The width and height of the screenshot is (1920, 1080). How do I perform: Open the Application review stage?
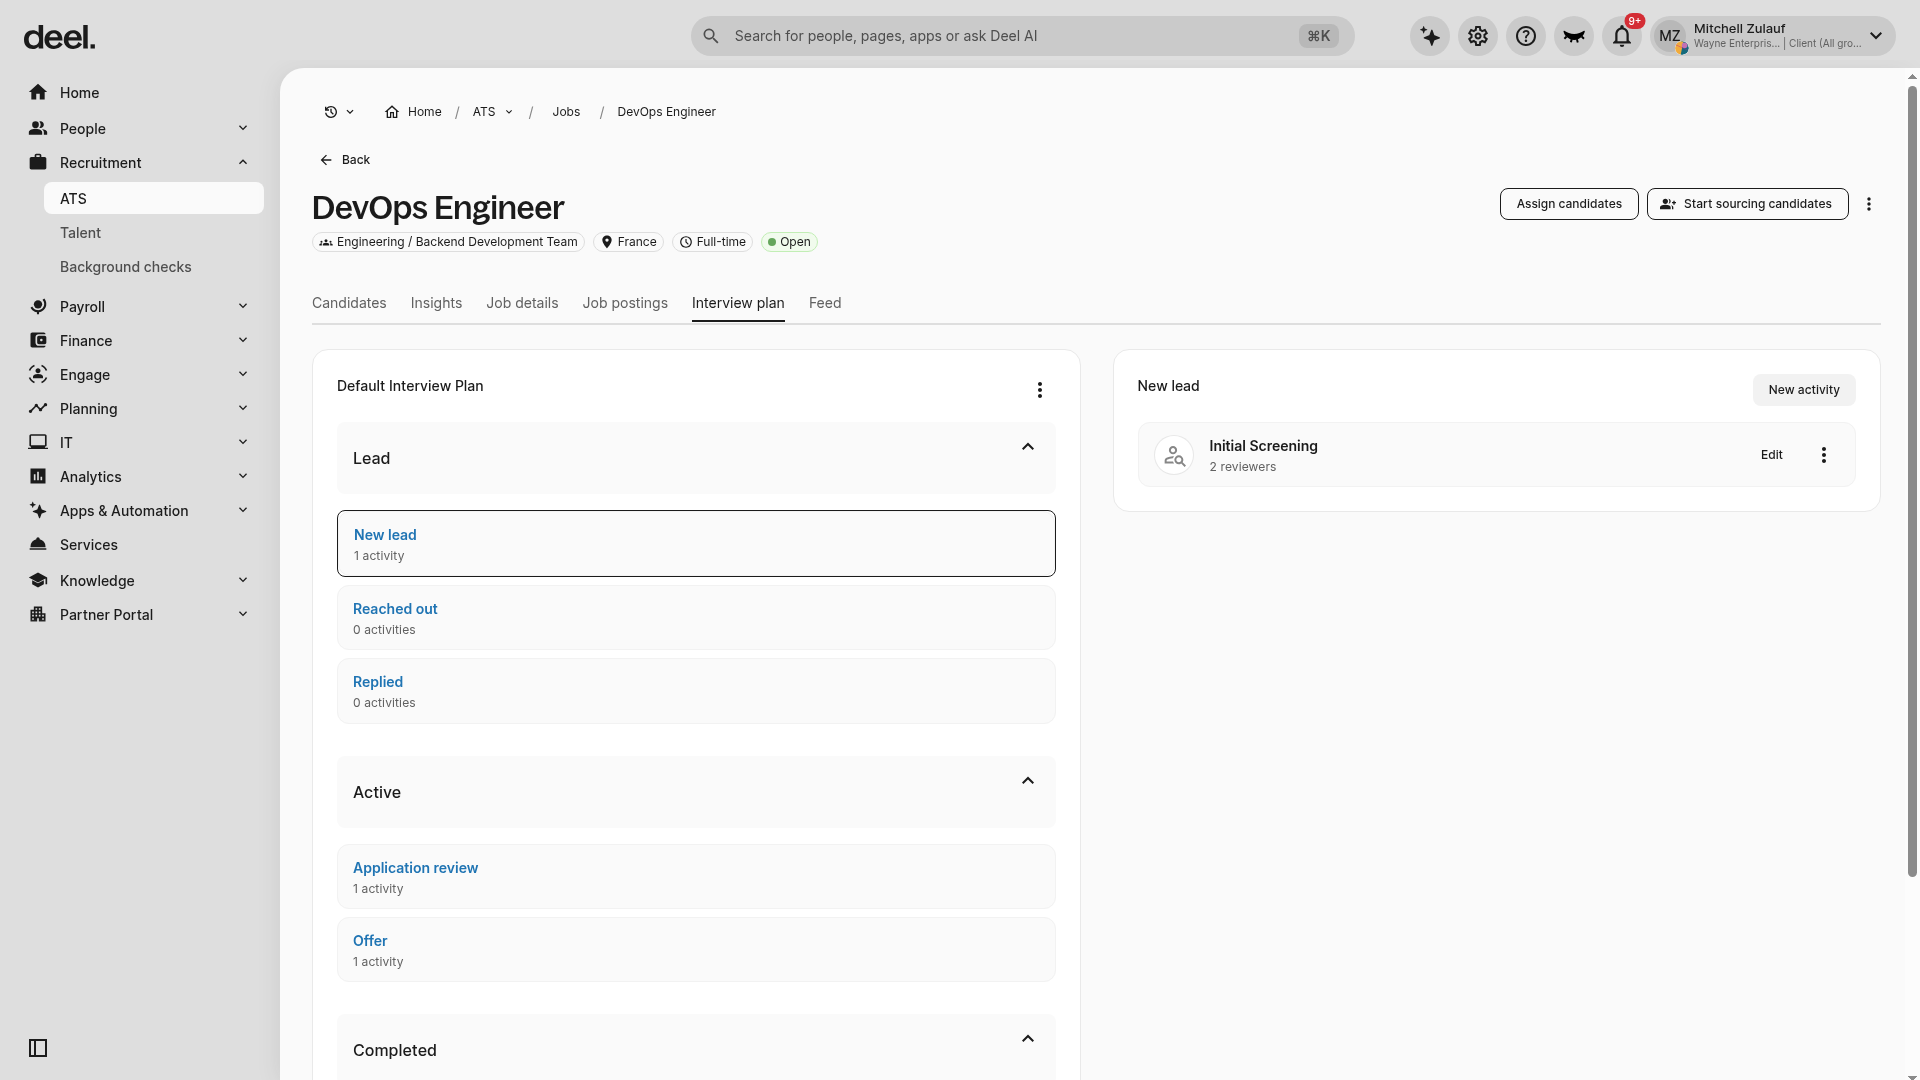[696, 877]
